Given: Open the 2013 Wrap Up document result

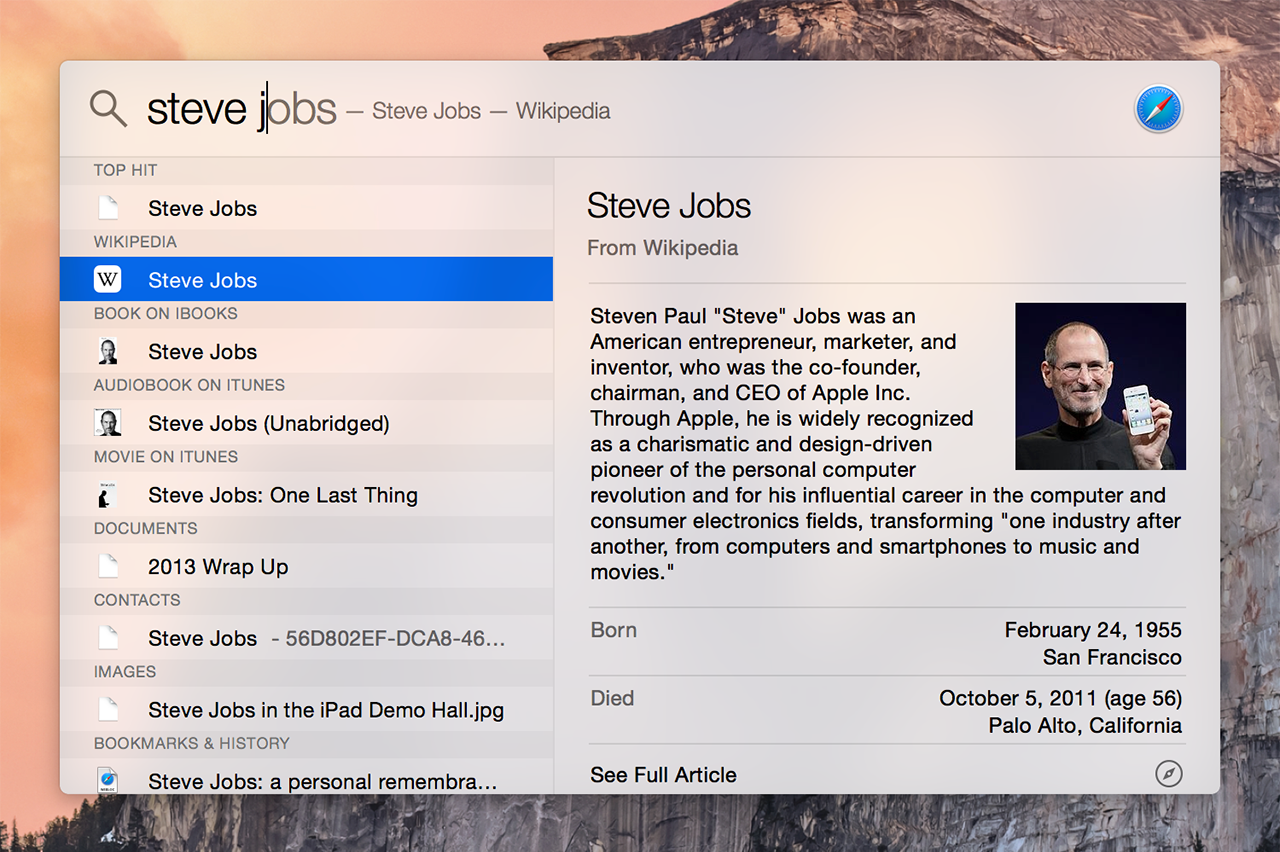Looking at the screenshot, I should [x=306, y=566].
